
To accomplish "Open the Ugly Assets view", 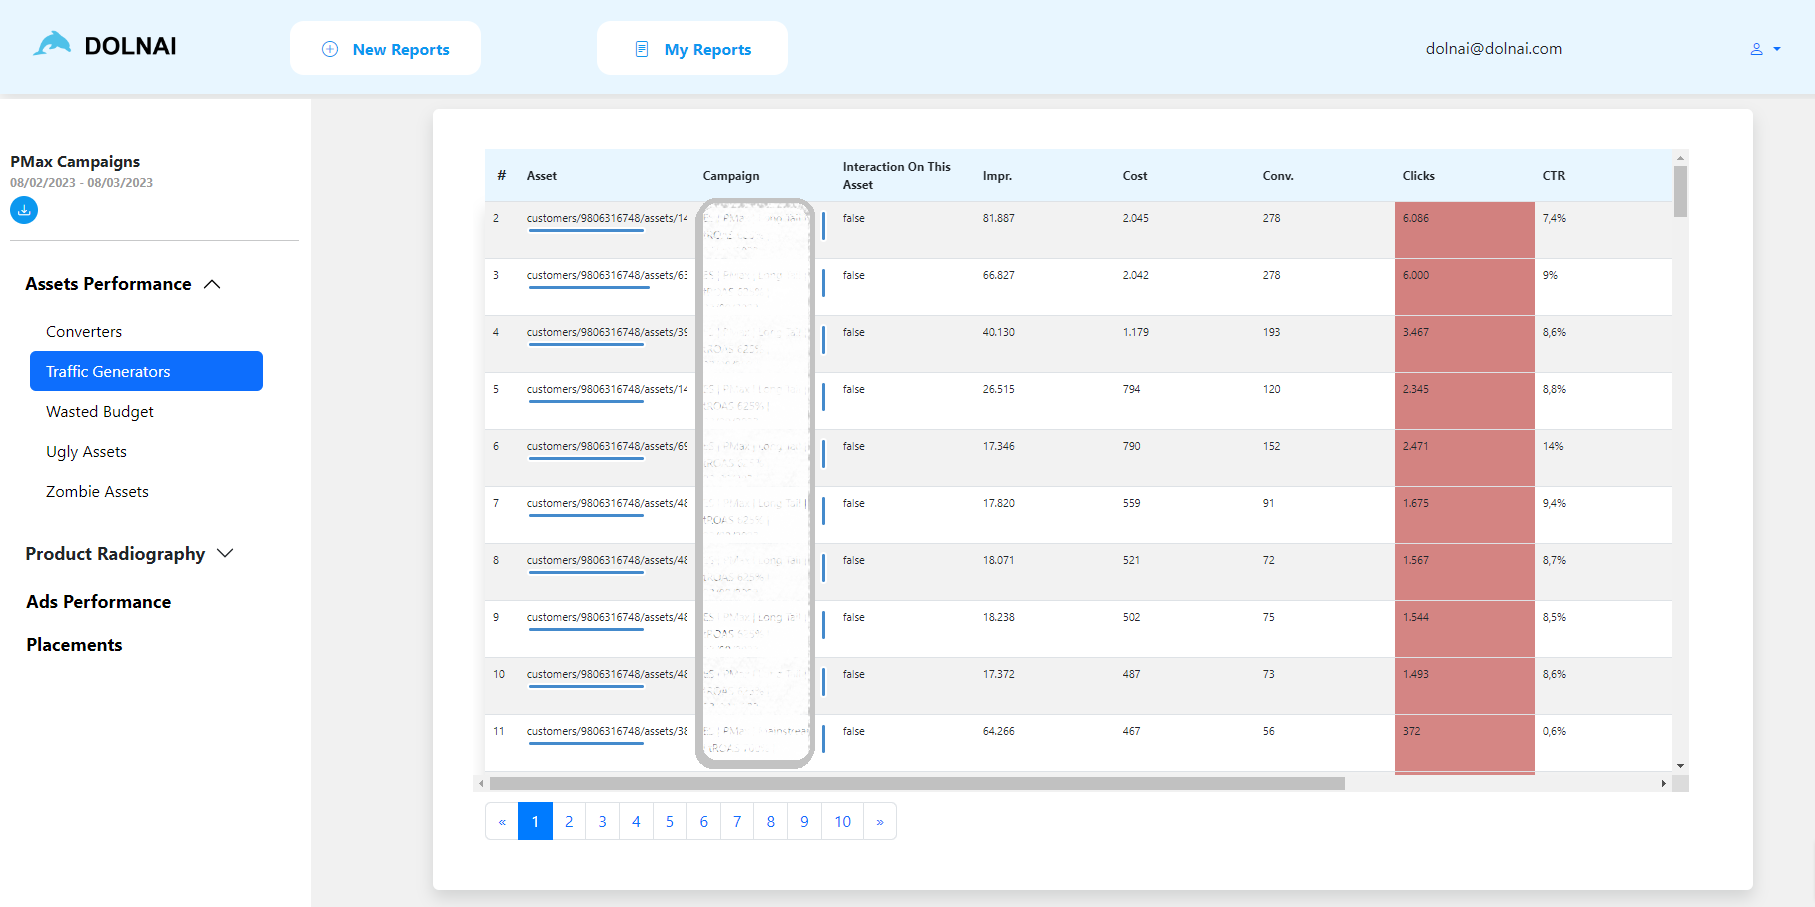I will tap(86, 451).
